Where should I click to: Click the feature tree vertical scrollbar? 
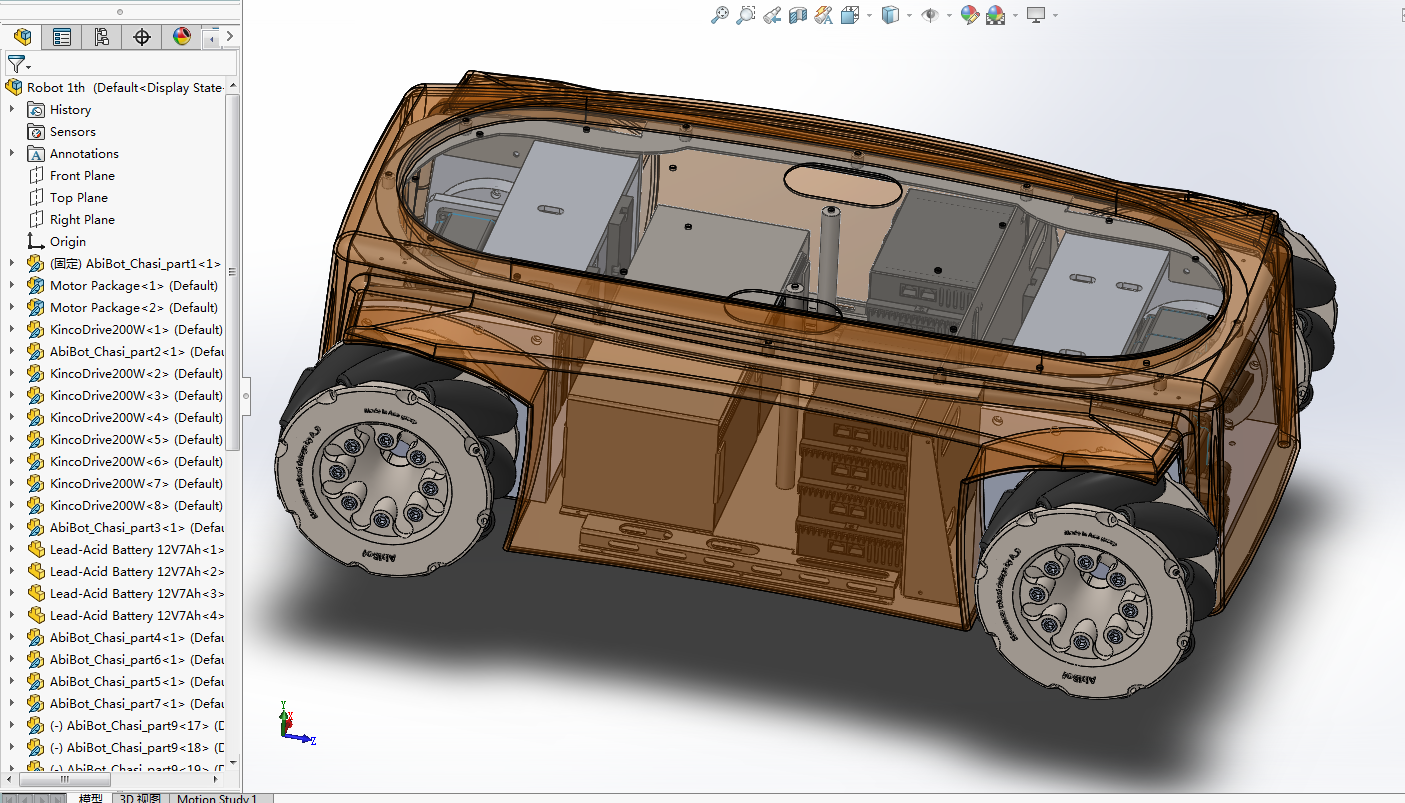[x=233, y=272]
